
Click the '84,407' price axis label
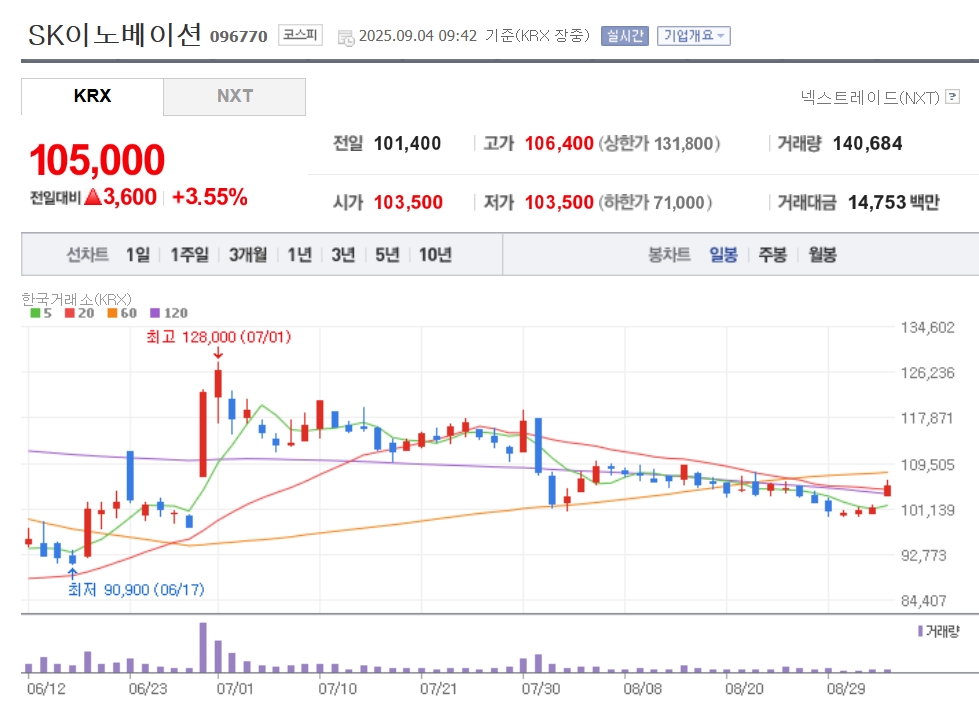tap(923, 601)
